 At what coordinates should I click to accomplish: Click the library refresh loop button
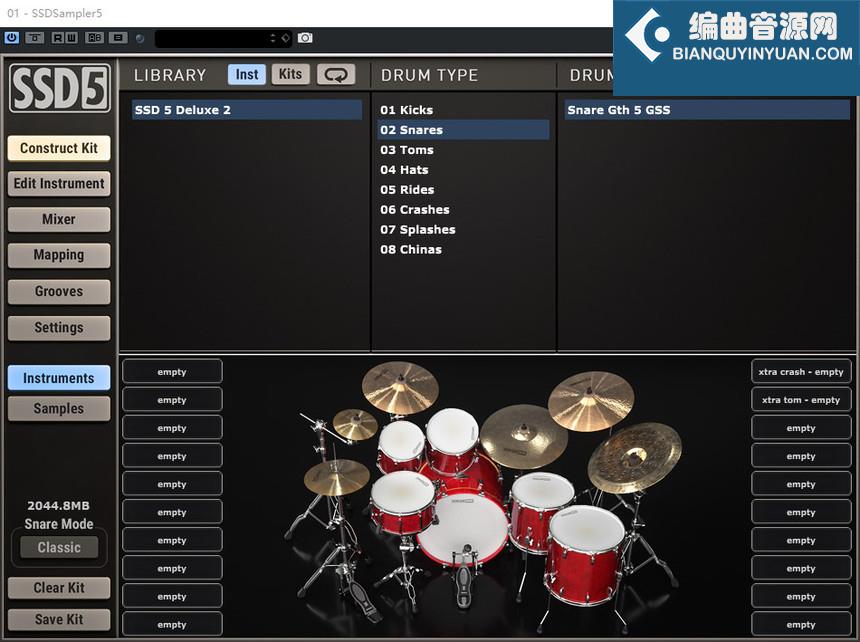tap(336, 75)
